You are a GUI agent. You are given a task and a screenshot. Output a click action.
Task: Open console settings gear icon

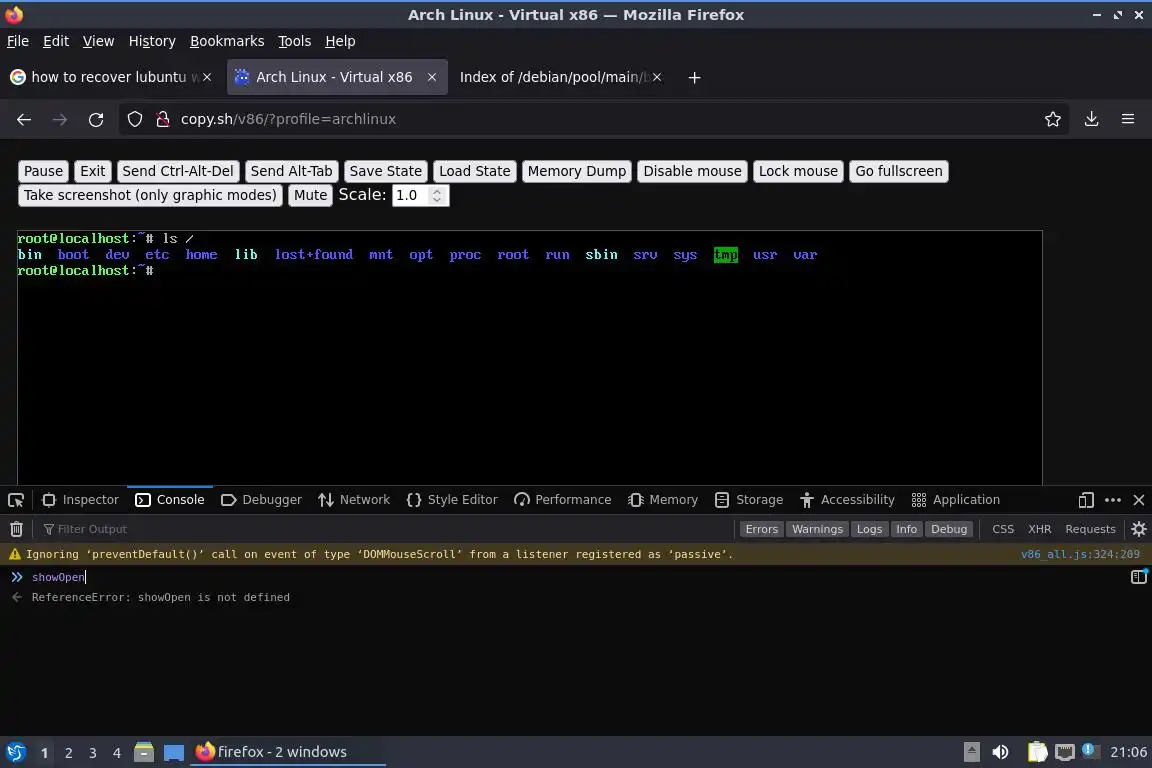[x=1139, y=528]
